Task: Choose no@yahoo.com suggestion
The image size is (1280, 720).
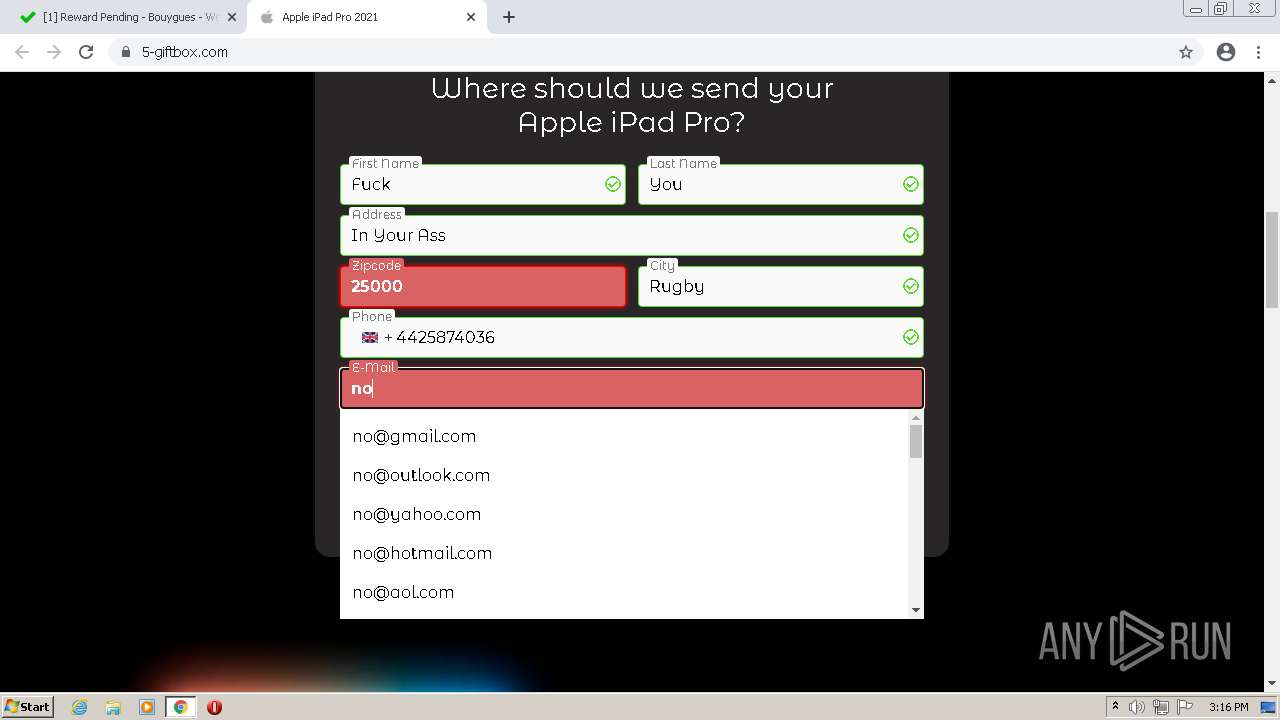Action: (x=624, y=514)
